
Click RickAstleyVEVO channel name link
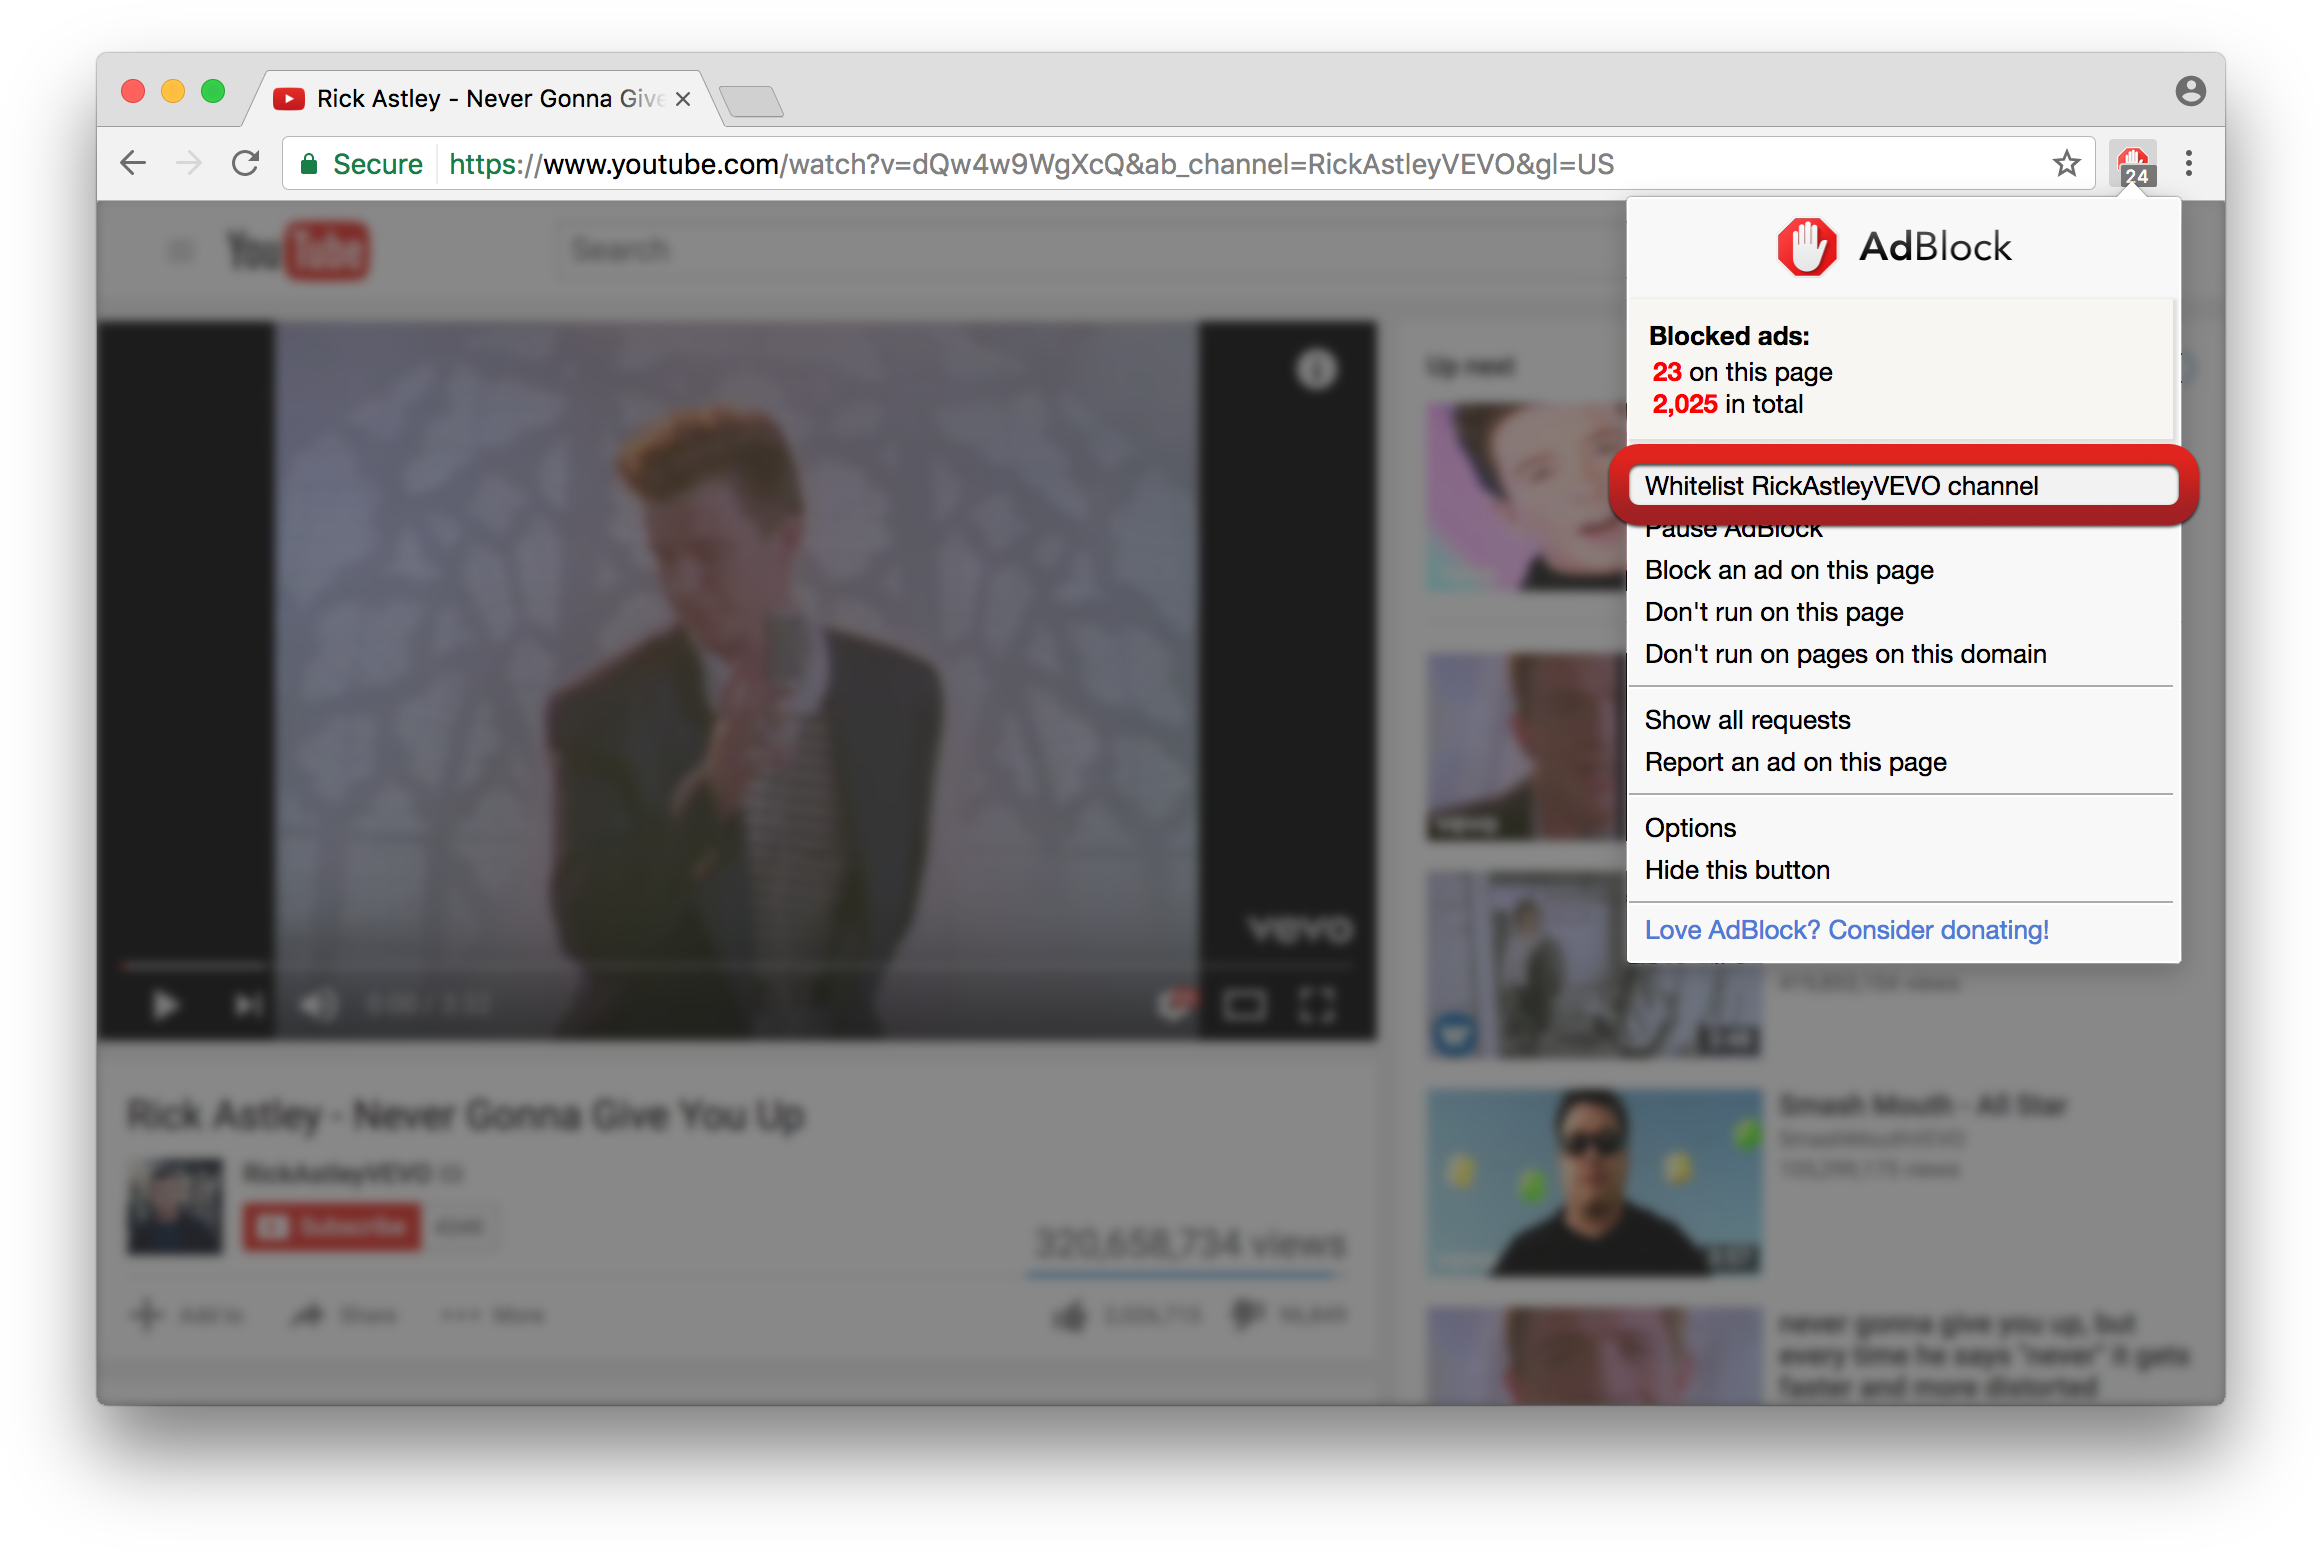coord(337,1173)
